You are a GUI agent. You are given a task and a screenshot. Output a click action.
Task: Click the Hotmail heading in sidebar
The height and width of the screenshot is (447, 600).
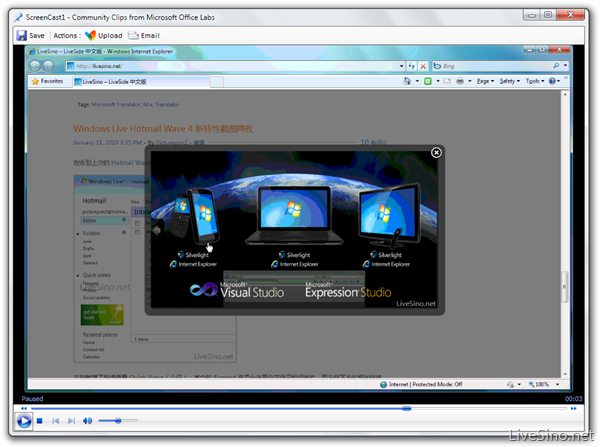pos(94,201)
